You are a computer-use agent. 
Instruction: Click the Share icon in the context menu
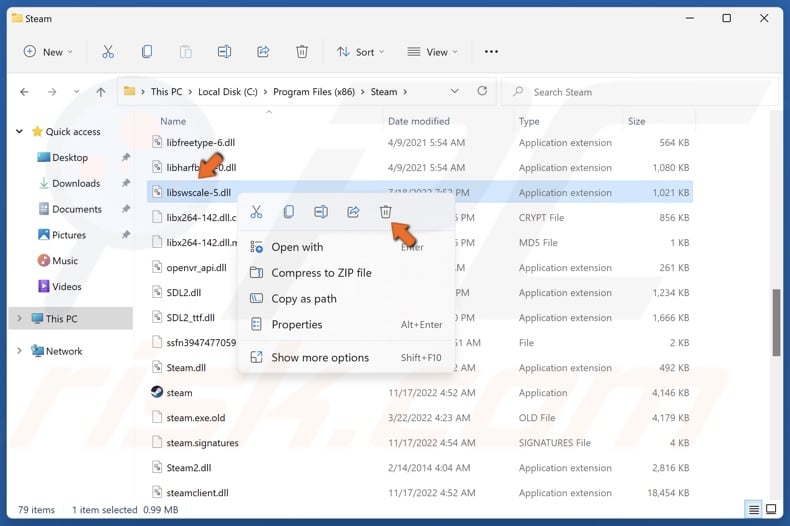pyautogui.click(x=353, y=212)
